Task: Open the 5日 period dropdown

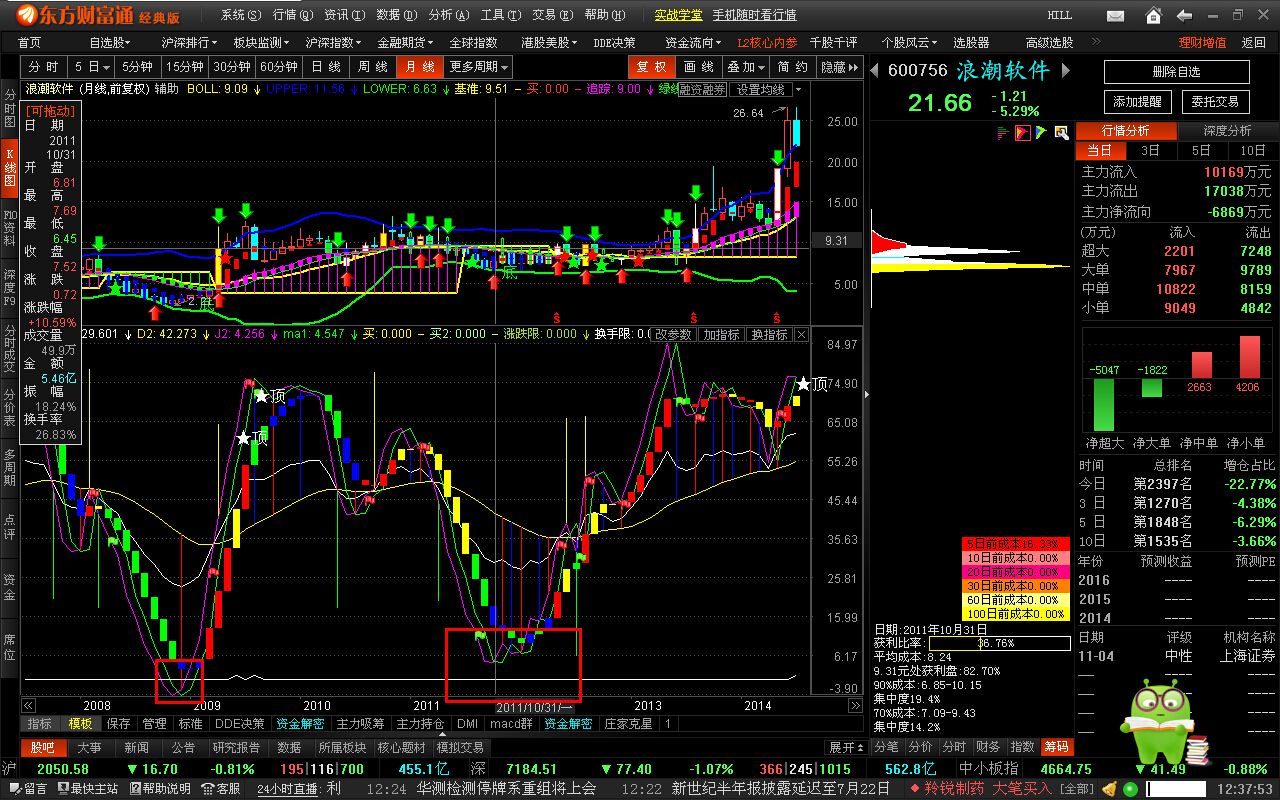Action: 93,67
